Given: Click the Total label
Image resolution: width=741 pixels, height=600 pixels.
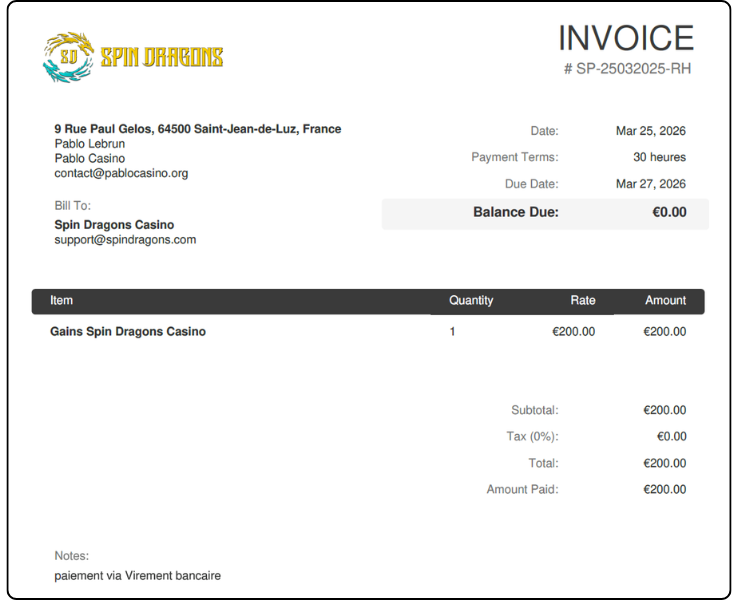Looking at the screenshot, I should pos(543,463).
